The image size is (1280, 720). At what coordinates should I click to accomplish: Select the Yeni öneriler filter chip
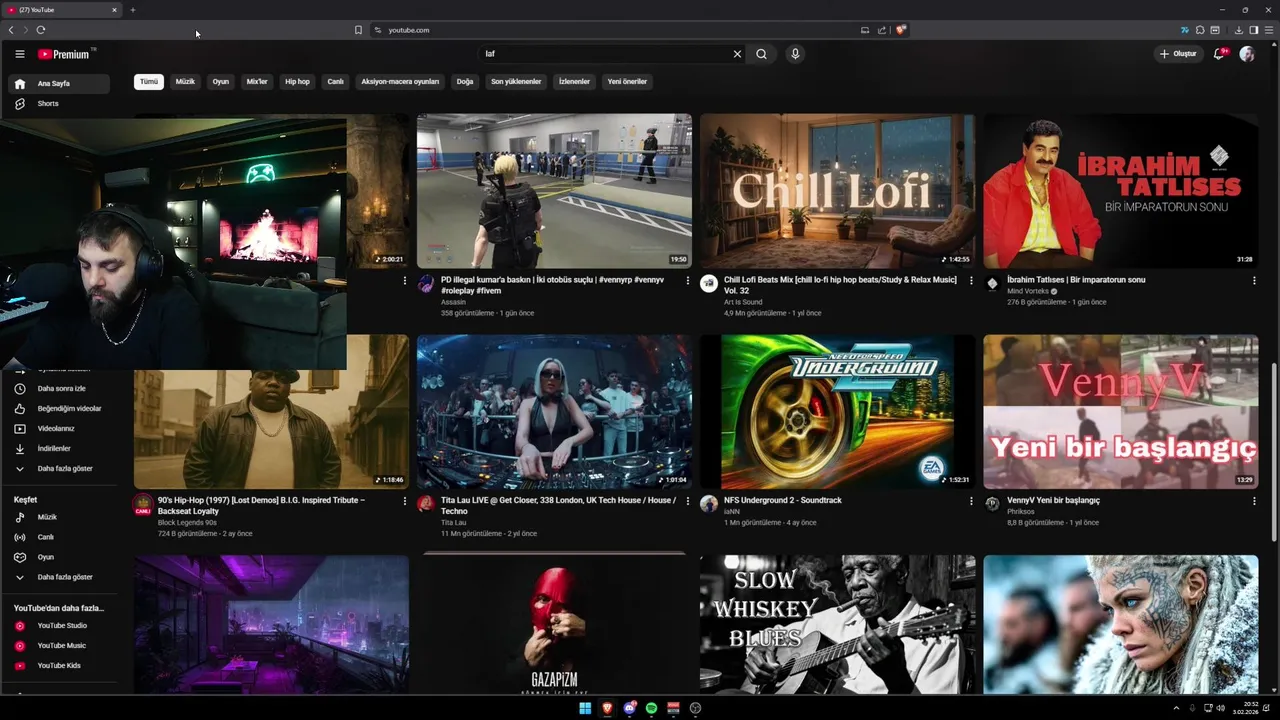627,82
